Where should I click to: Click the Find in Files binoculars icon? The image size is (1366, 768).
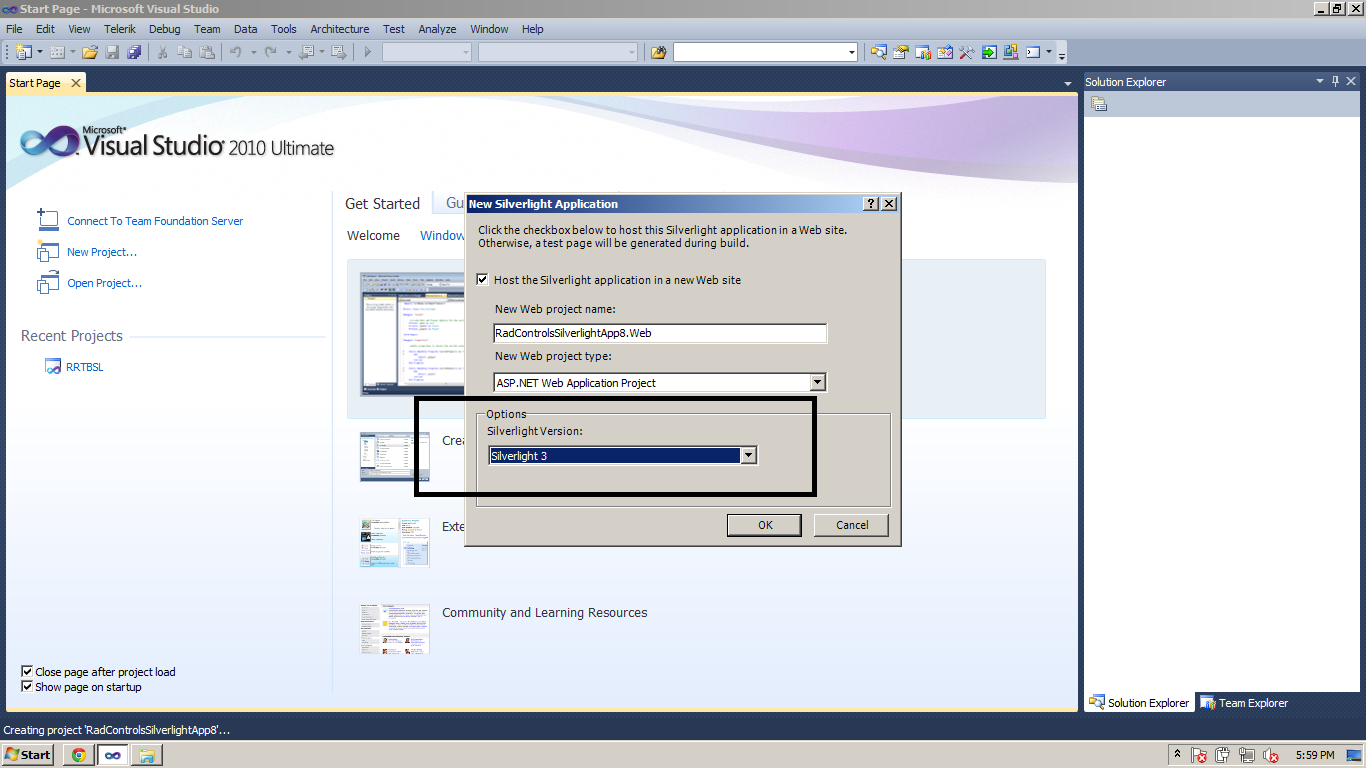point(658,52)
